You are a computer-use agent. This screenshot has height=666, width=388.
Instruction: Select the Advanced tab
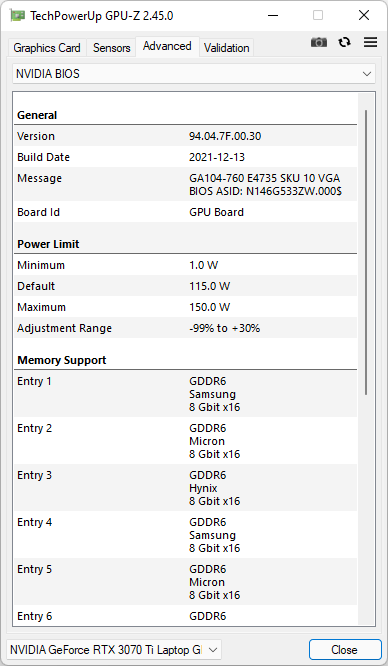tap(167, 46)
